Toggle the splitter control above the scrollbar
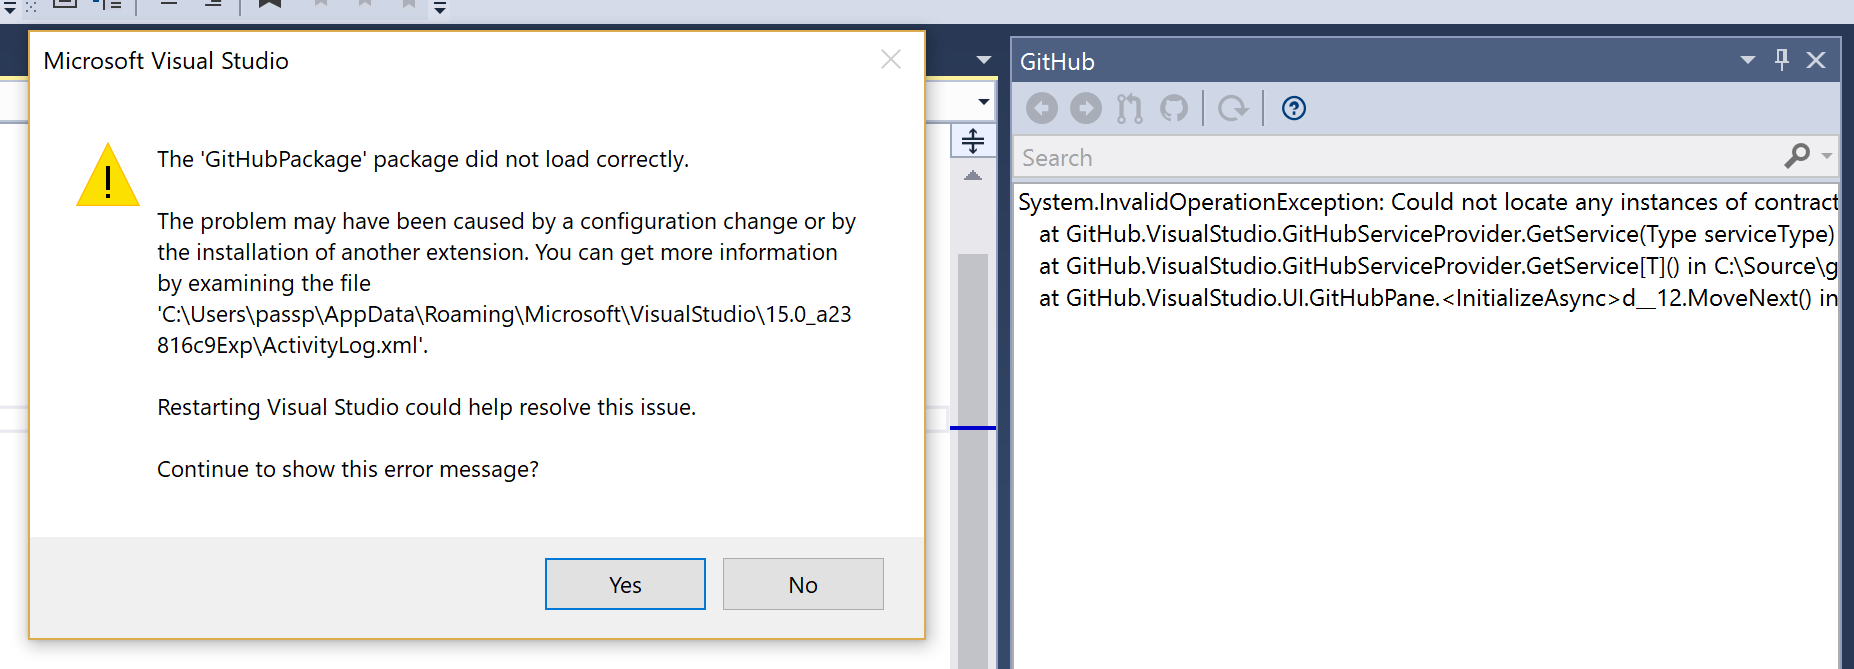The image size is (1854, 669). pos(971,141)
